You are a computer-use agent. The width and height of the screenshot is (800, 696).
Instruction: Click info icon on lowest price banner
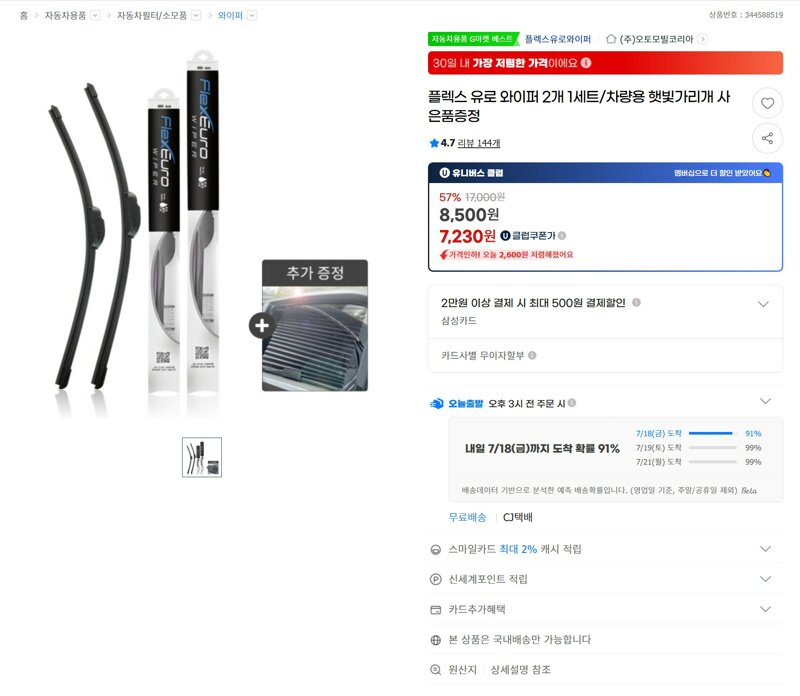pyautogui.click(x=586, y=63)
